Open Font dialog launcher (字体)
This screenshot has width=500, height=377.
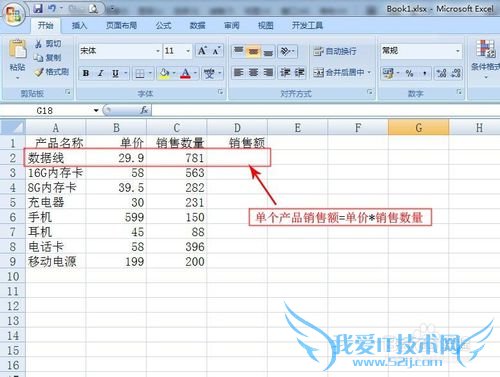pos(220,92)
